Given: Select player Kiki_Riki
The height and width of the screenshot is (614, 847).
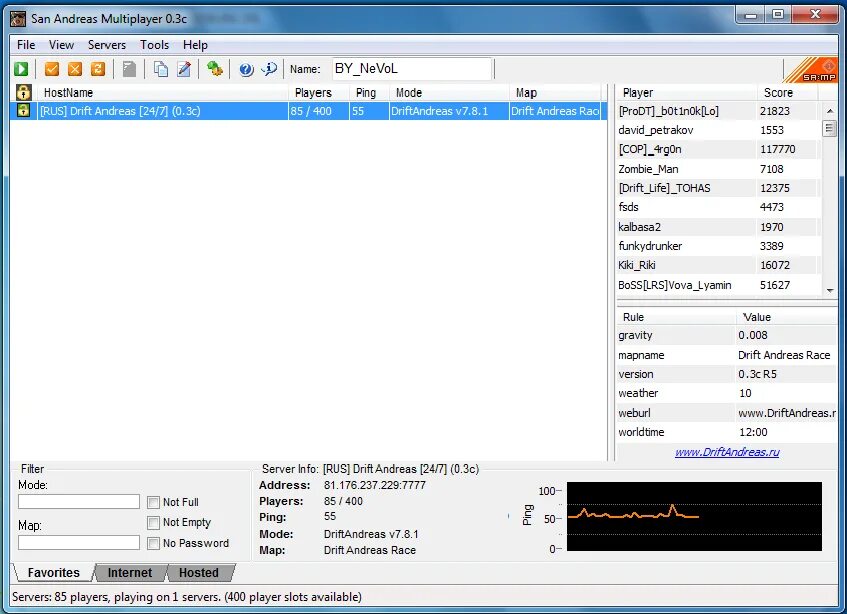Looking at the screenshot, I should (x=718, y=265).
